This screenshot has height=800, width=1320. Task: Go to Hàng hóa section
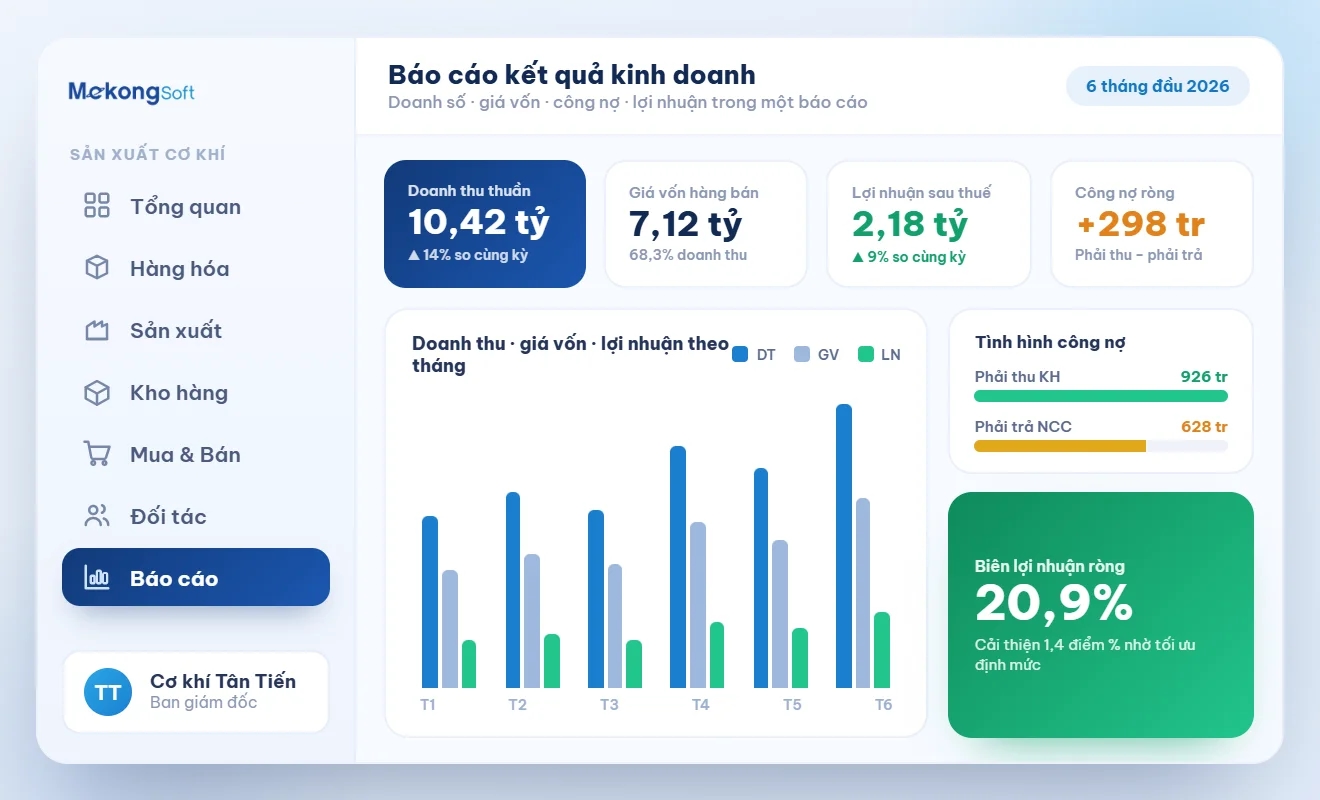point(196,269)
